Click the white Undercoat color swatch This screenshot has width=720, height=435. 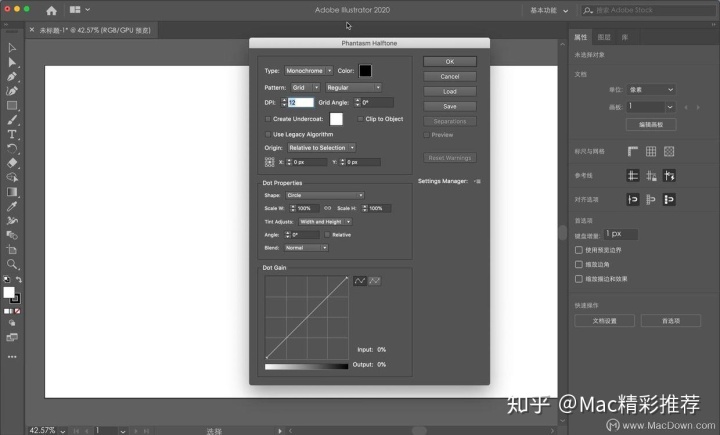click(x=336, y=119)
